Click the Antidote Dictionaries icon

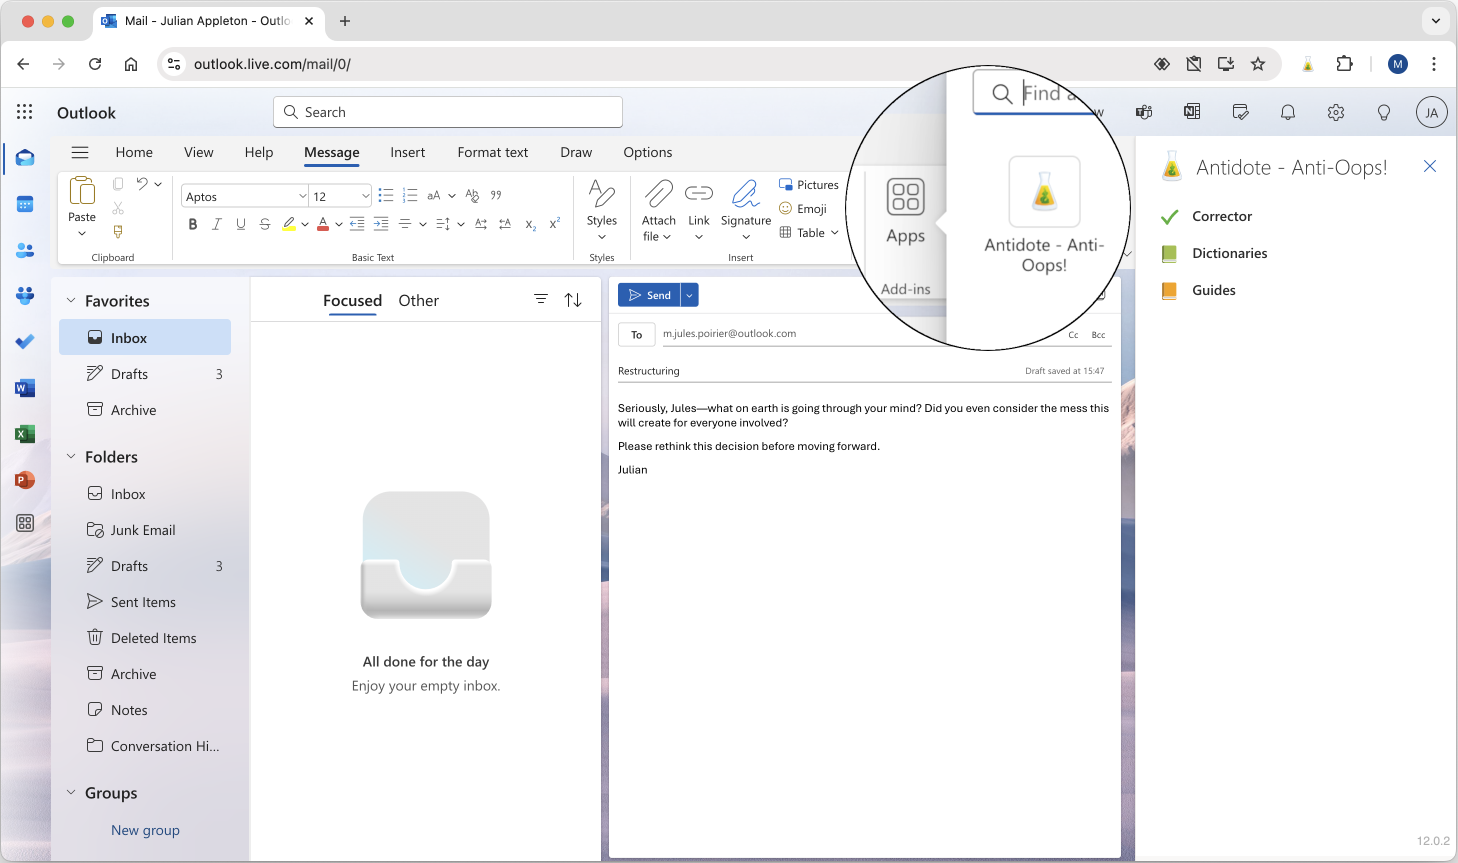click(x=1169, y=254)
